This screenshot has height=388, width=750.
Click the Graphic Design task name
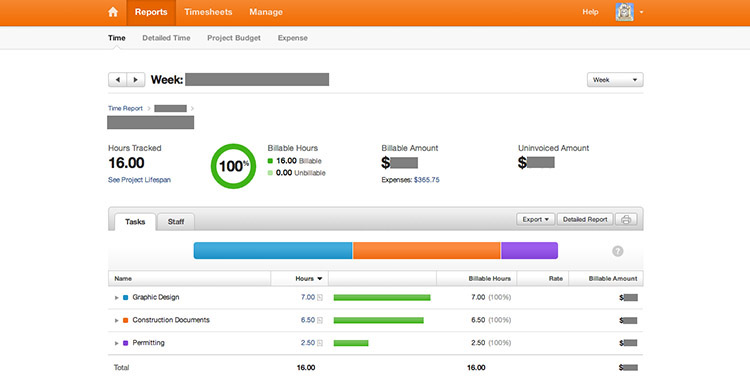(156, 297)
